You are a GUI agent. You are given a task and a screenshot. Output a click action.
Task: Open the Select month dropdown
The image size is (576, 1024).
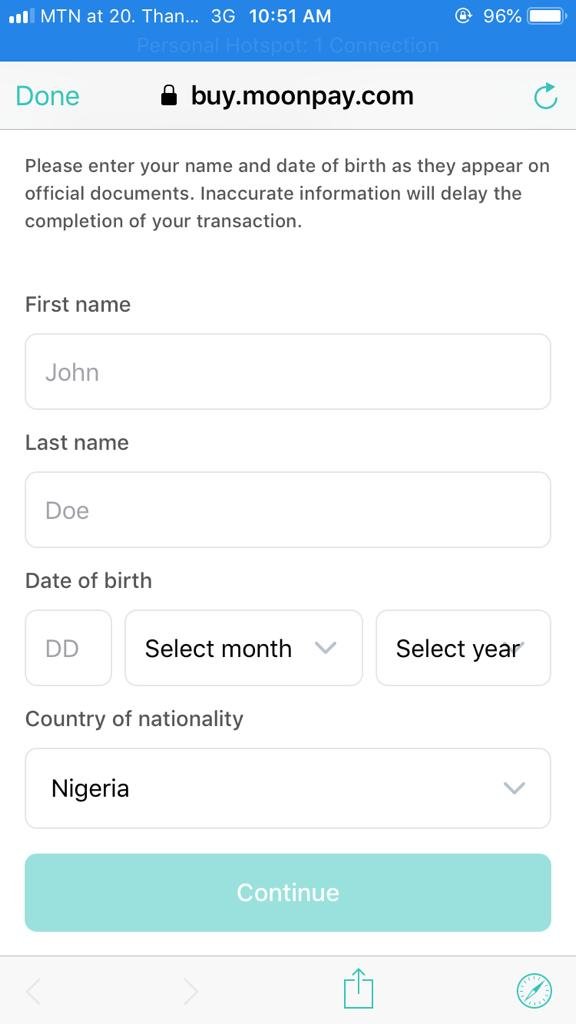[244, 648]
